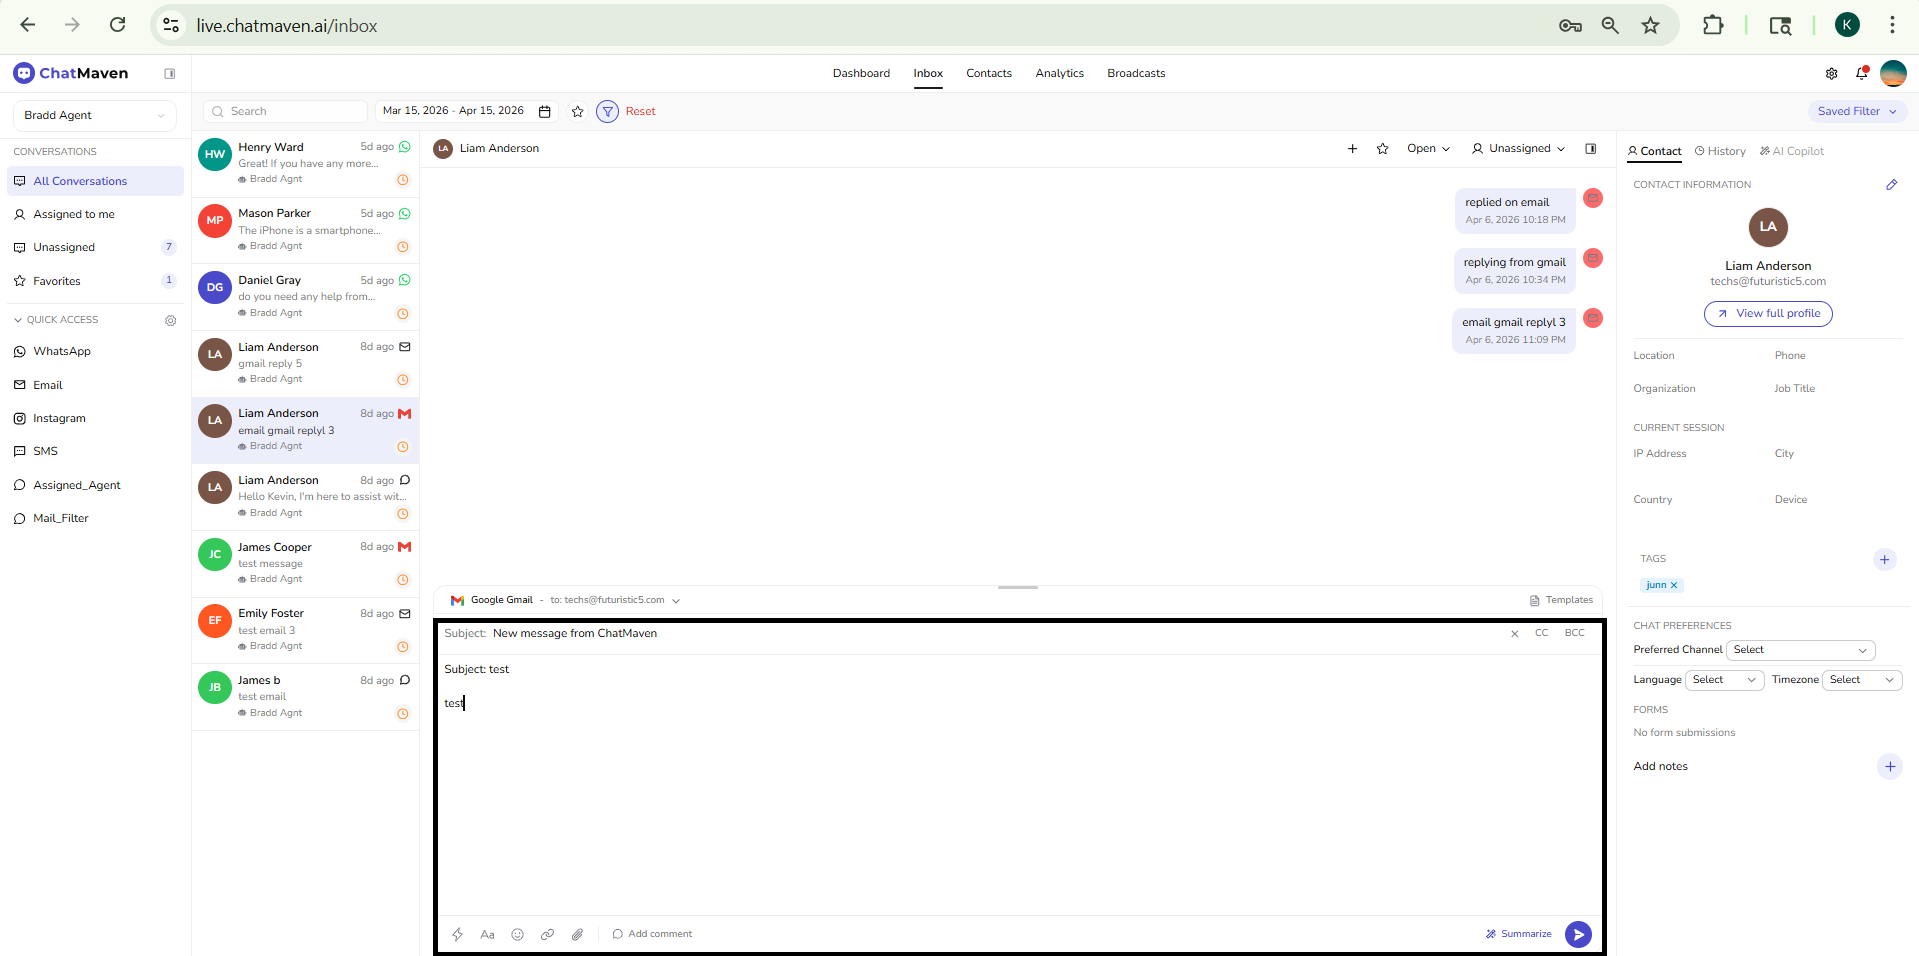Click the lightning quick-actions icon in composer
This screenshot has width=1919, height=956.
[458, 934]
